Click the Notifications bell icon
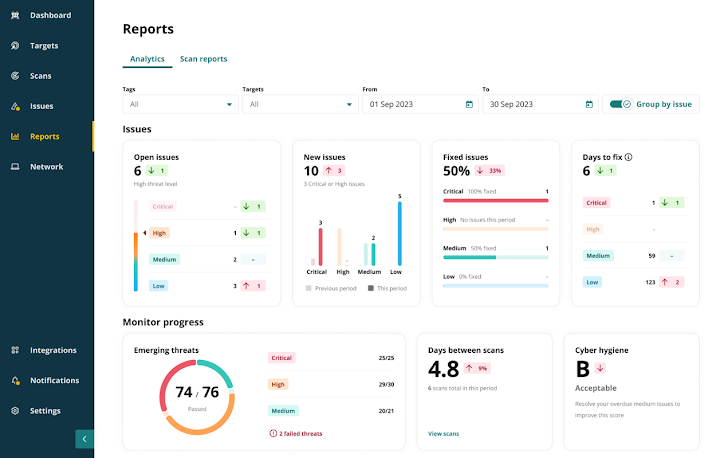The image size is (728, 458). pos(15,381)
